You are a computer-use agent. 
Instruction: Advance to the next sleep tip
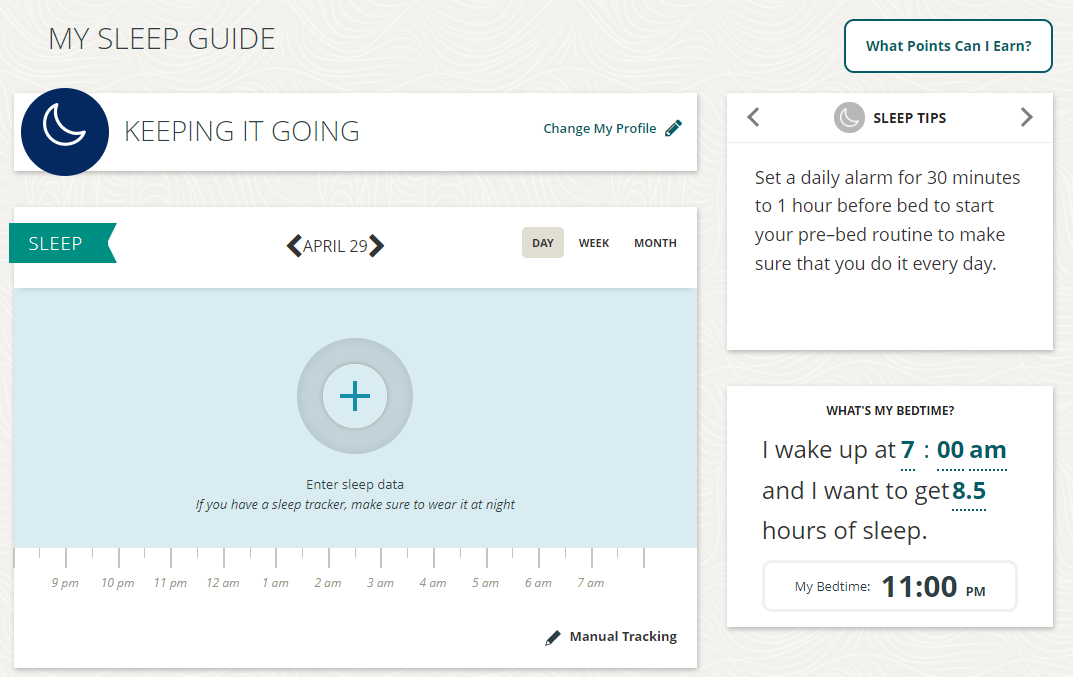(x=1026, y=117)
